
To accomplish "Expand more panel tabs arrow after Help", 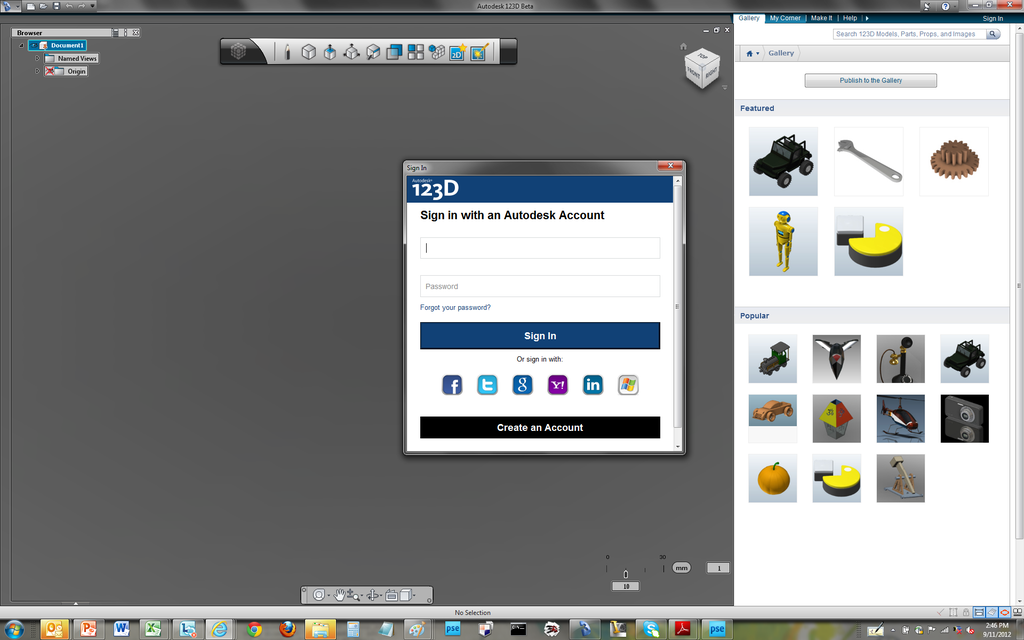I will pyautogui.click(x=867, y=18).
